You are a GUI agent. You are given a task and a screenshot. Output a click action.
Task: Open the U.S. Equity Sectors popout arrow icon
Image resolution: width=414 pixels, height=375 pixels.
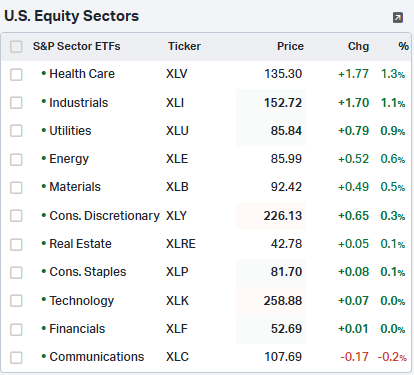[398, 17]
